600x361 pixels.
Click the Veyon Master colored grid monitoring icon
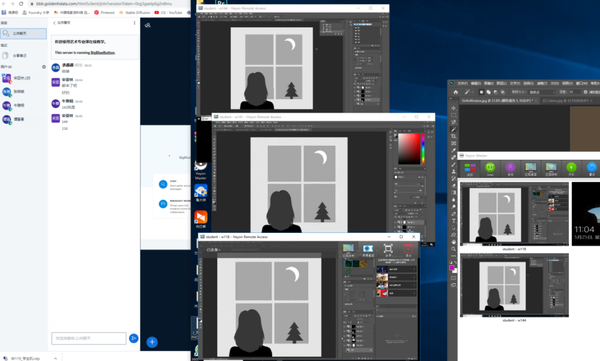click(470, 168)
